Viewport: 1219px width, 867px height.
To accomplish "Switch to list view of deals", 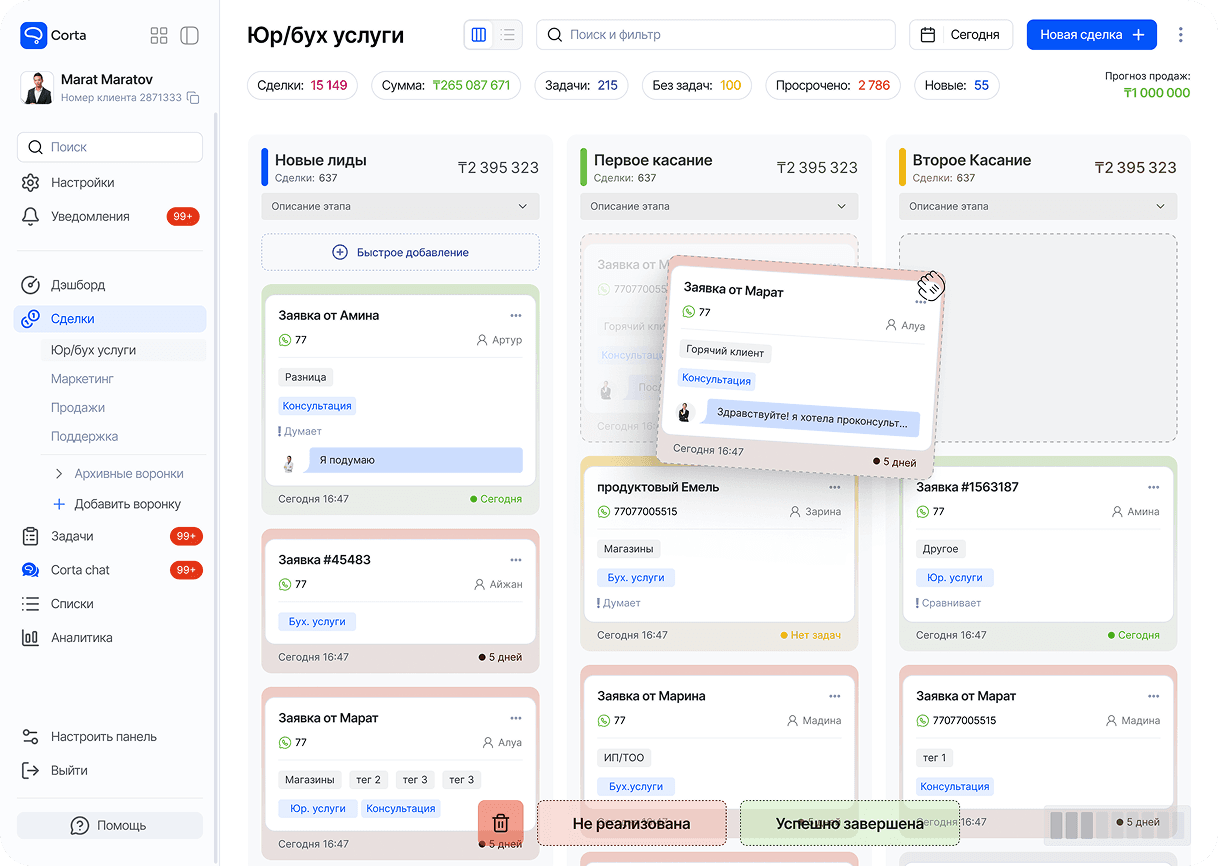I will pyautogui.click(x=509, y=34).
